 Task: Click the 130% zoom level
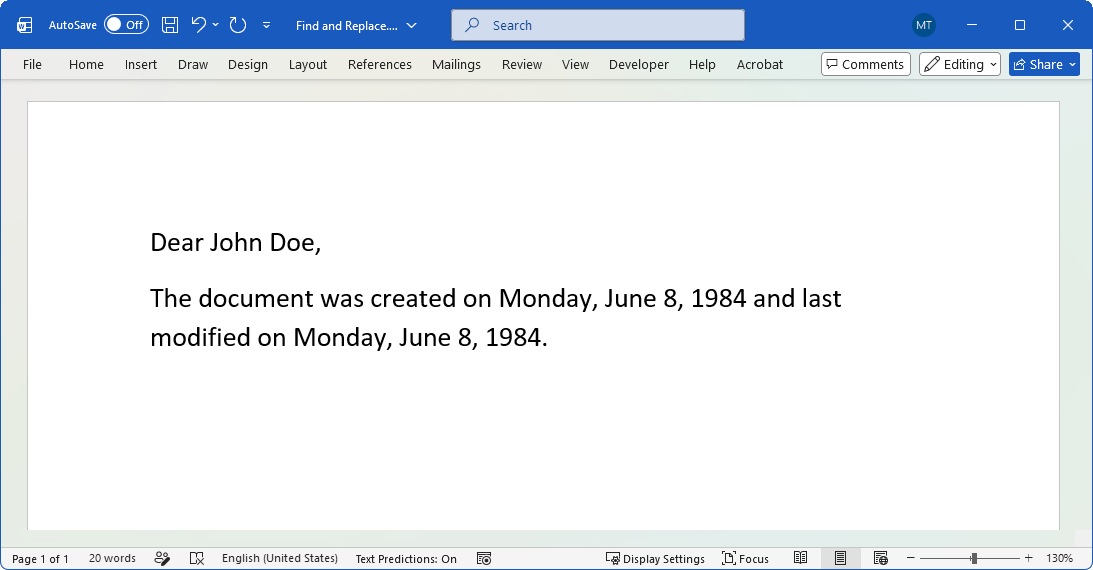click(1060, 558)
